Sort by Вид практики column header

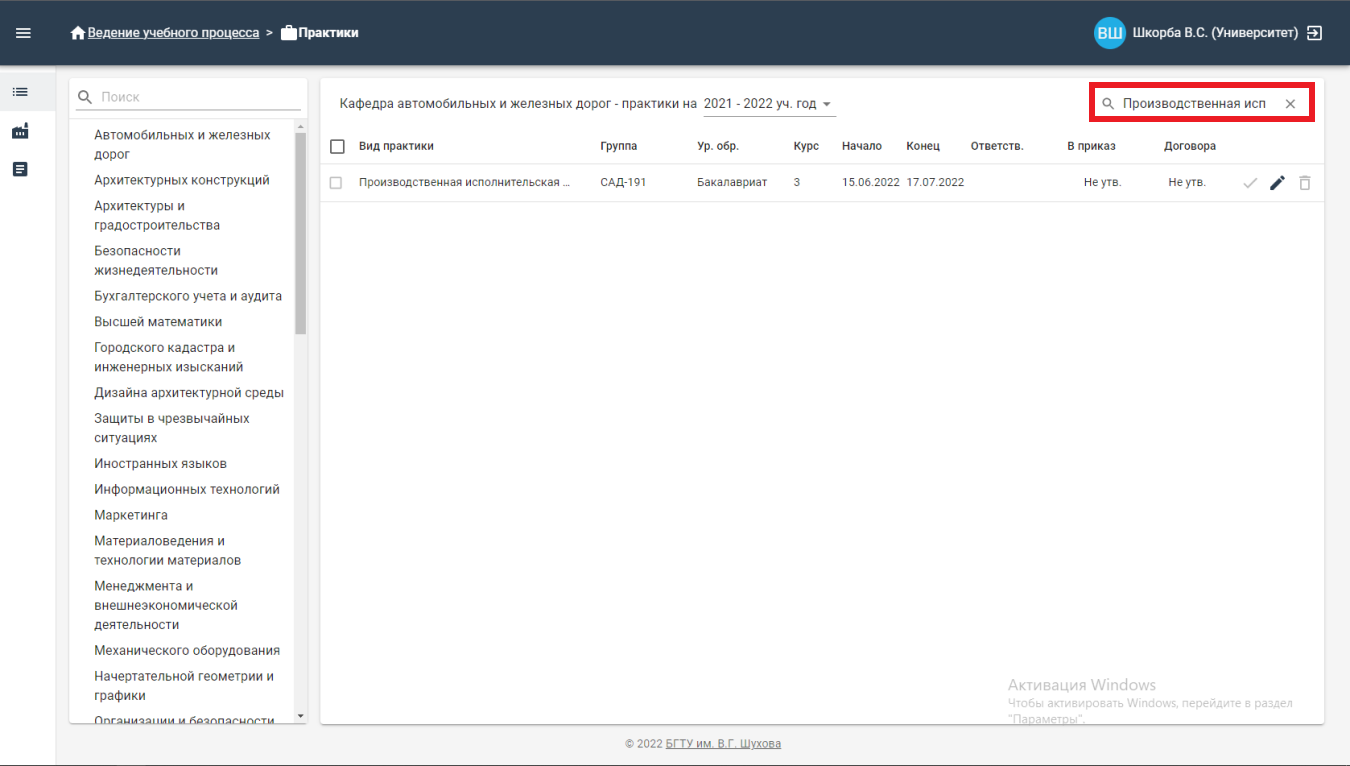(x=396, y=146)
